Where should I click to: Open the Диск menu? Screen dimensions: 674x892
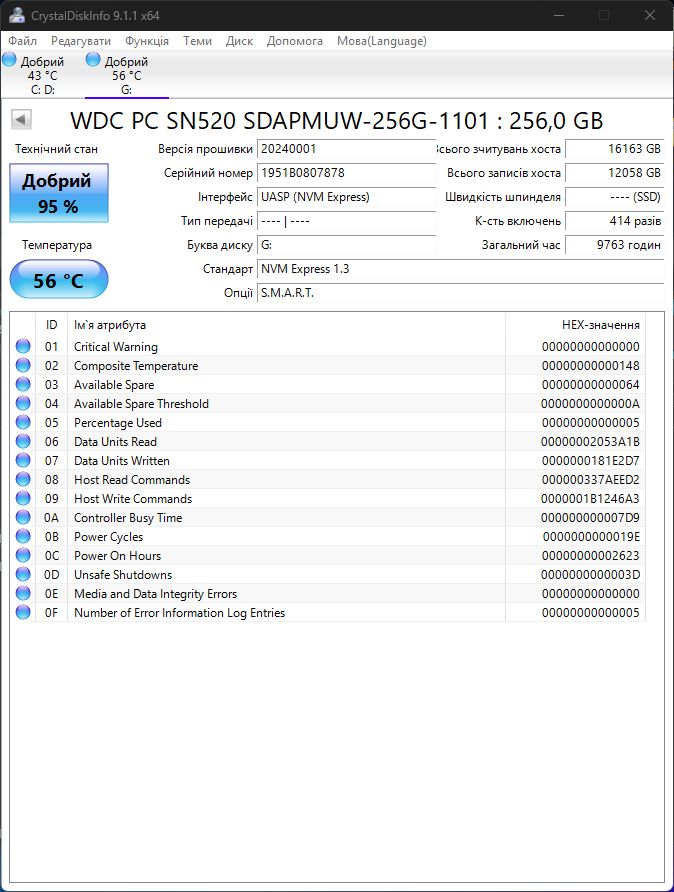click(239, 41)
